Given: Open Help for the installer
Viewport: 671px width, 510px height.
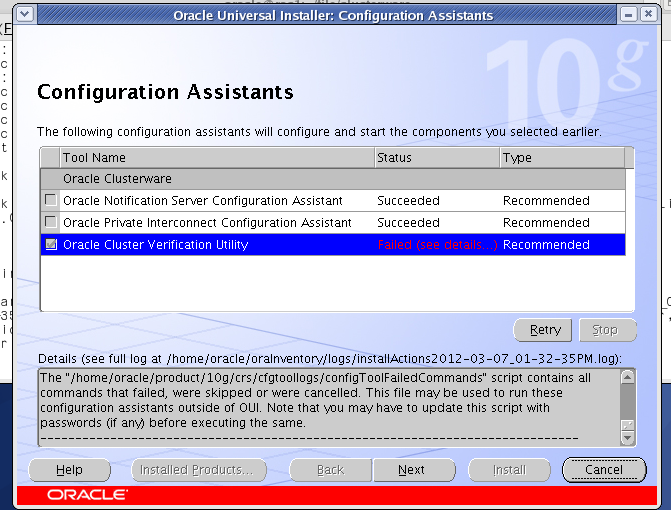Looking at the screenshot, I should point(69,470).
